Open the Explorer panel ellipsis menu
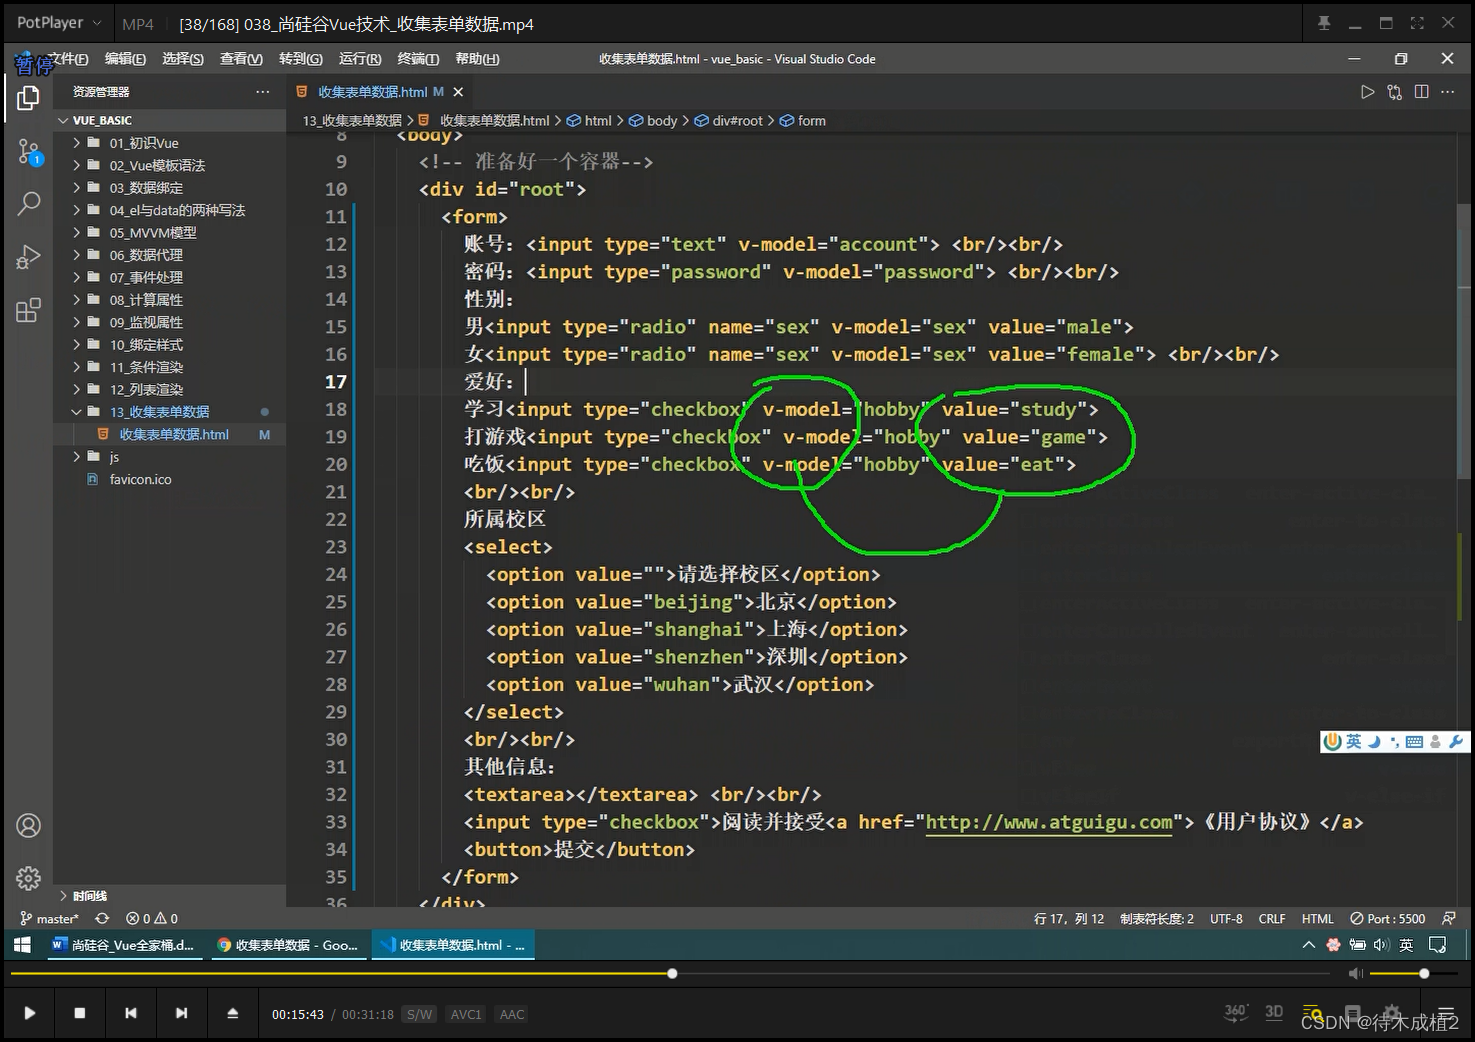This screenshot has height=1042, width=1475. tap(262, 92)
